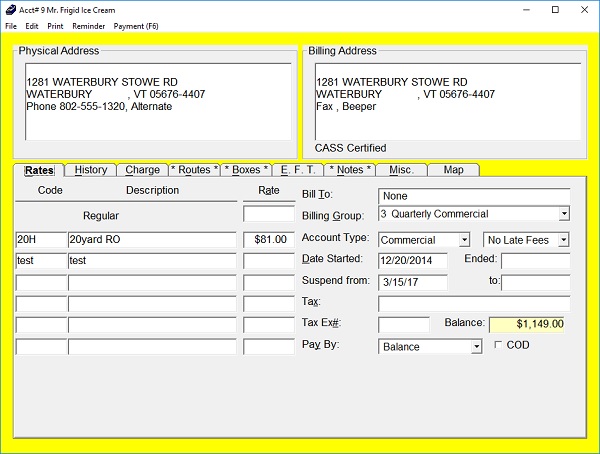Open the Pay By dropdown
The image size is (600, 454).
click(x=476, y=347)
